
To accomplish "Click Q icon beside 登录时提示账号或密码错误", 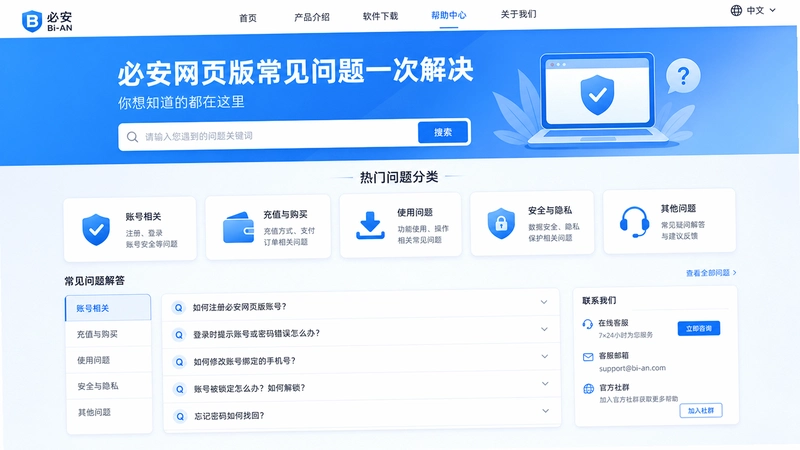I will [x=179, y=335].
